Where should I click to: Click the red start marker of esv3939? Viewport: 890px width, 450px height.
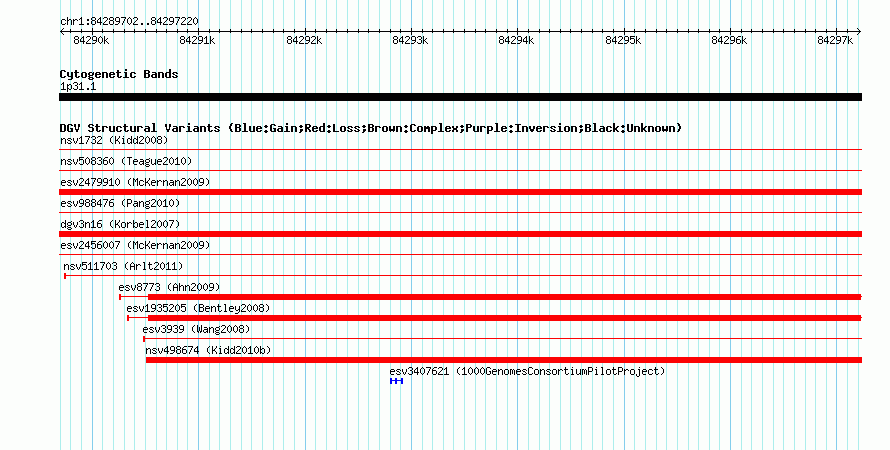[144, 339]
